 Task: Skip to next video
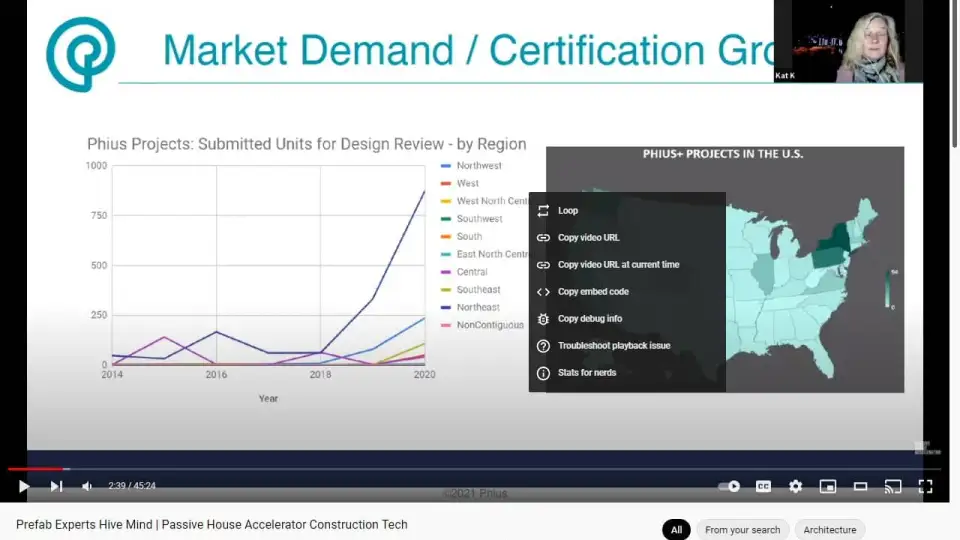[56, 486]
